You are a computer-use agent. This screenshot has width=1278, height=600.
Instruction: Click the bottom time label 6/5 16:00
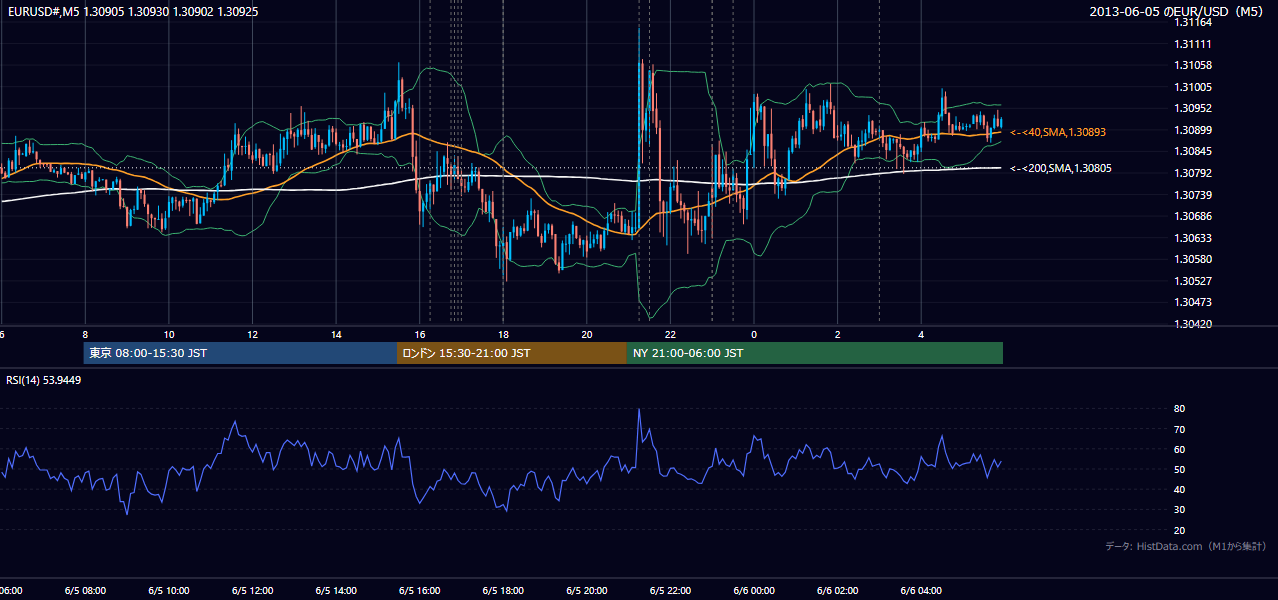[x=420, y=591]
